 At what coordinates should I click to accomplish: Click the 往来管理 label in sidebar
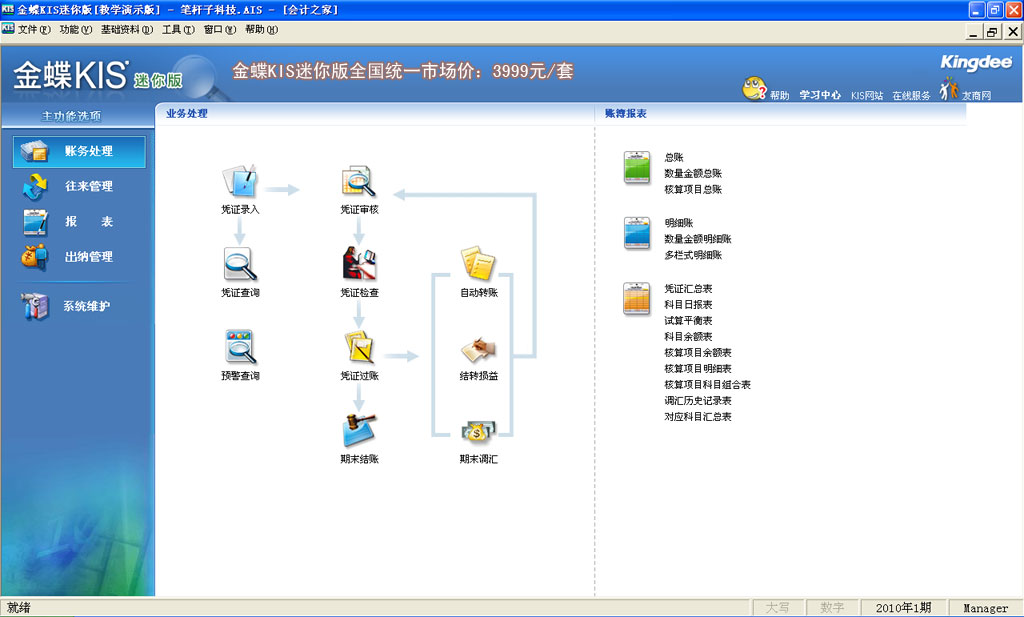click(89, 186)
